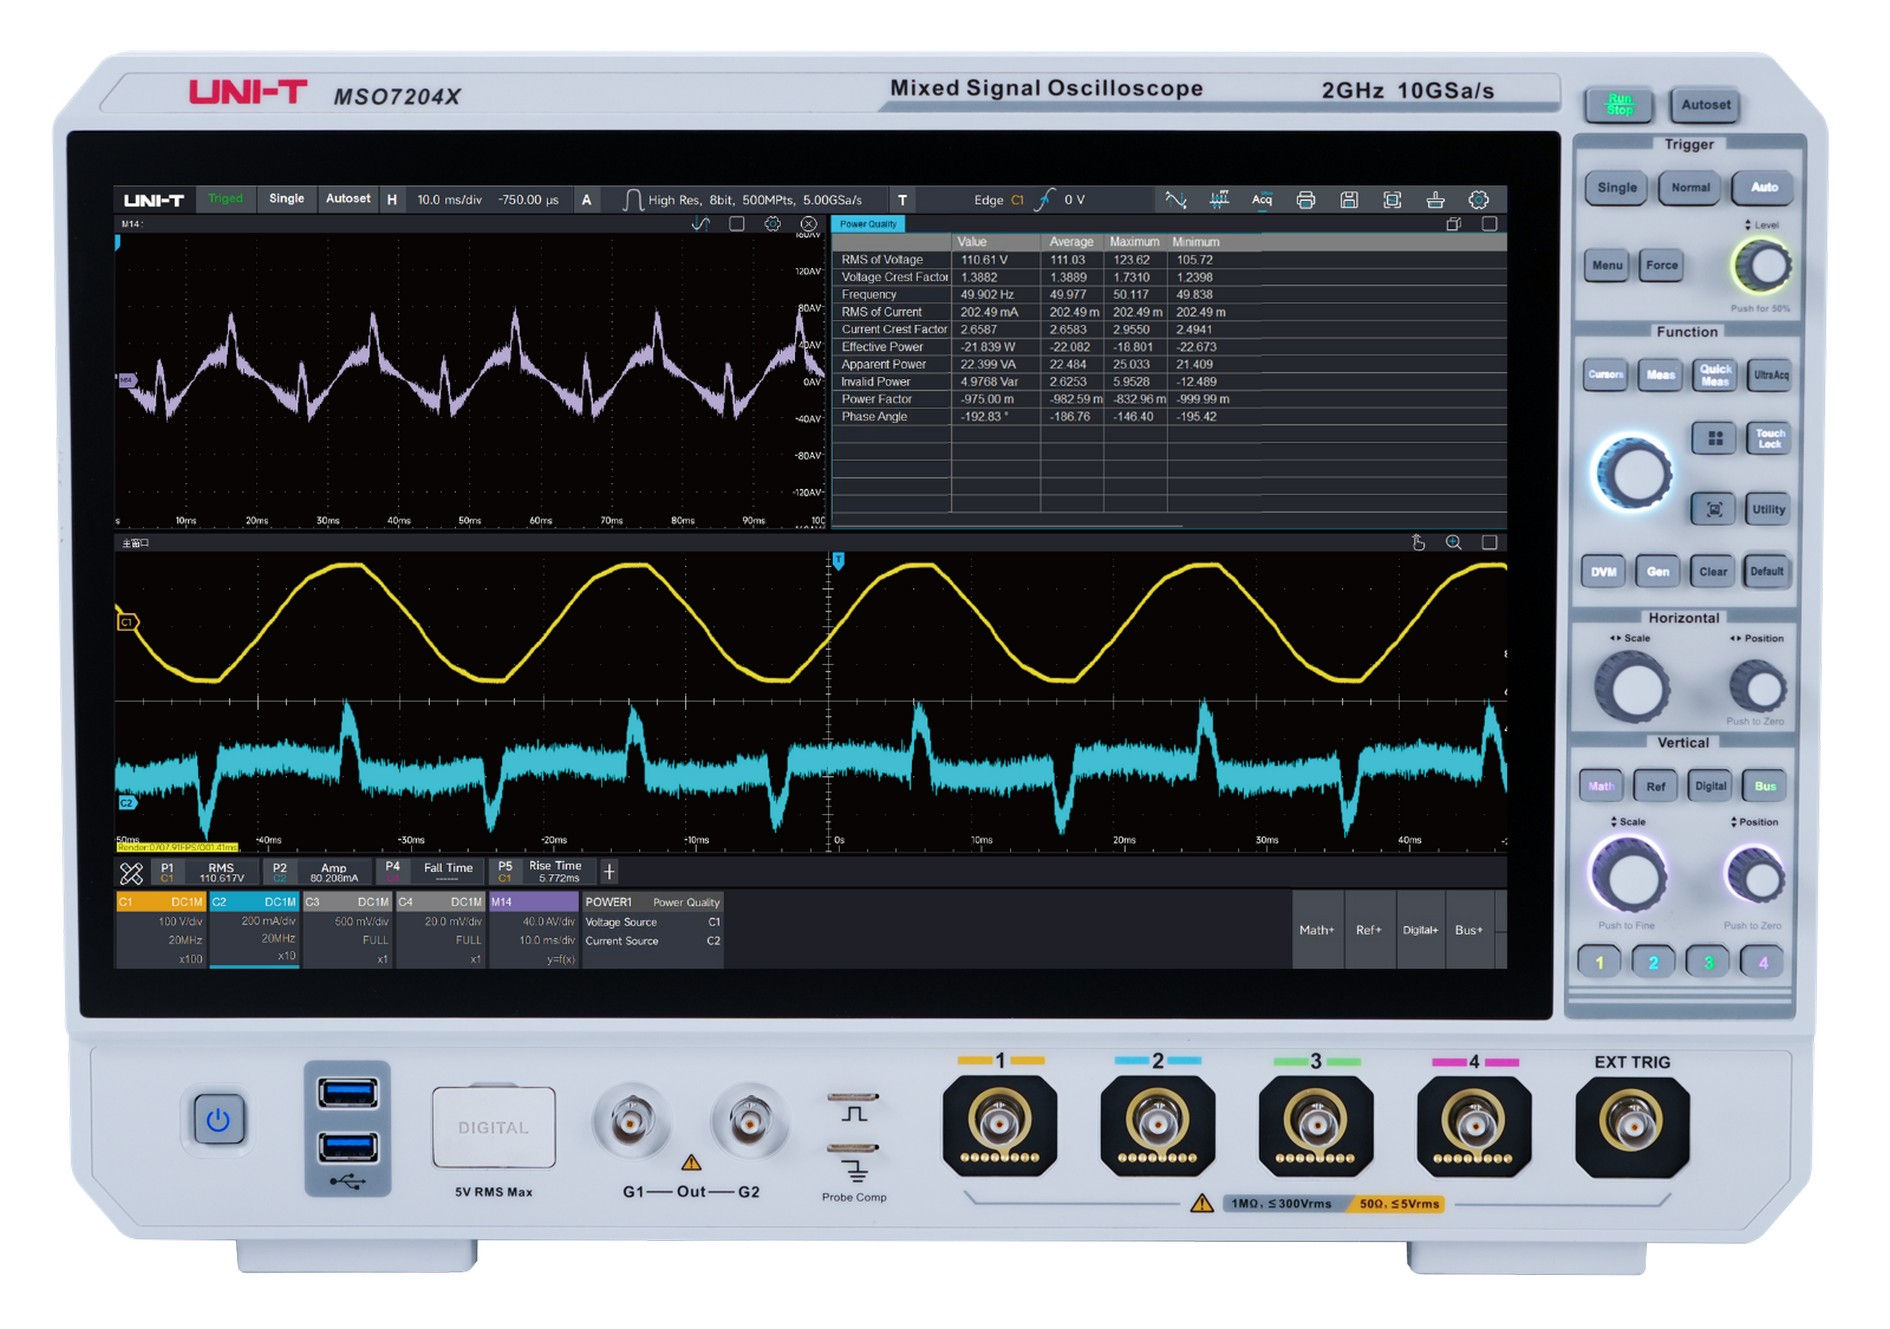Click the trigger histogram icon on the toolbar
The image size is (1890, 1329).
point(1220,200)
